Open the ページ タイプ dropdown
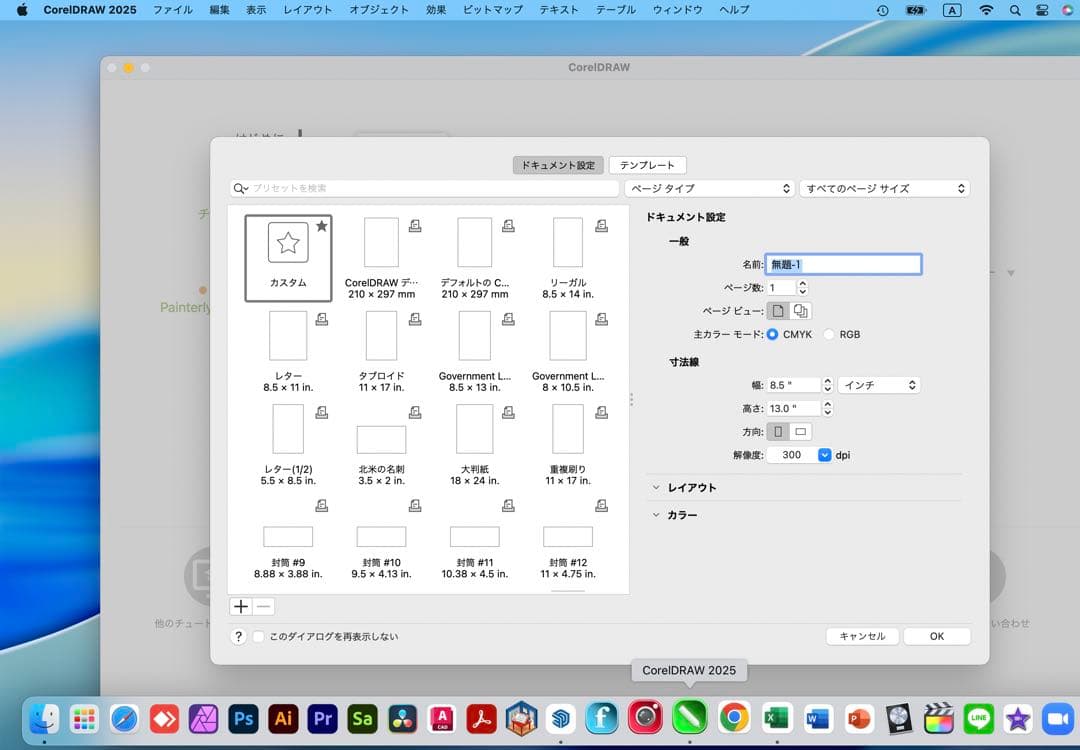Viewport: 1080px width, 750px height. (708, 188)
